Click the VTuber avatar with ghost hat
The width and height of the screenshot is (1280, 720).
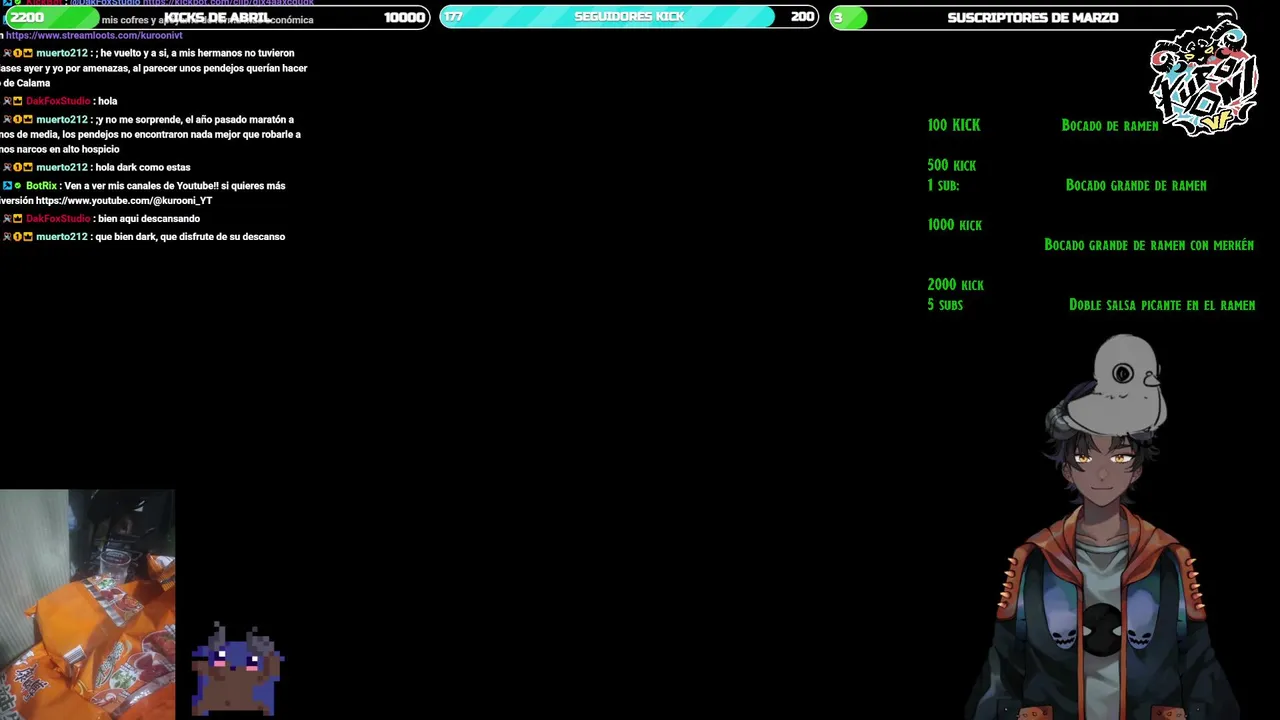[x=1105, y=527]
